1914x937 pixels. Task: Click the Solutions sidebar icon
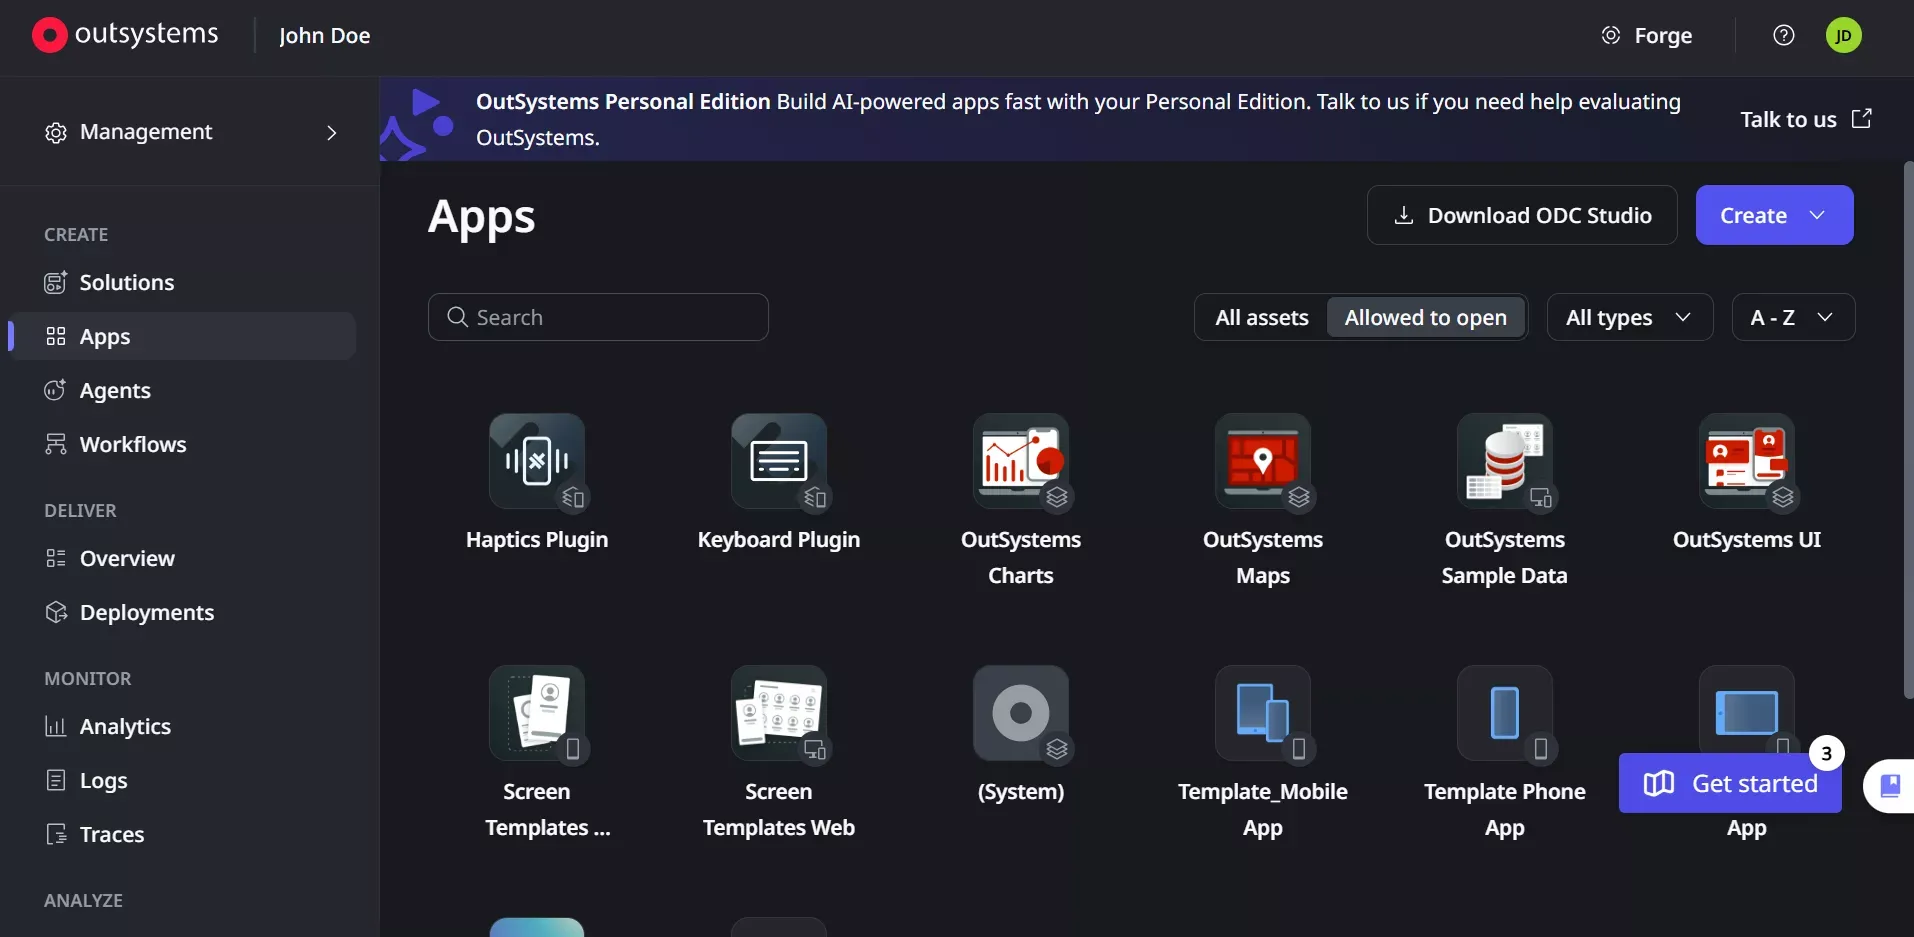(x=56, y=282)
